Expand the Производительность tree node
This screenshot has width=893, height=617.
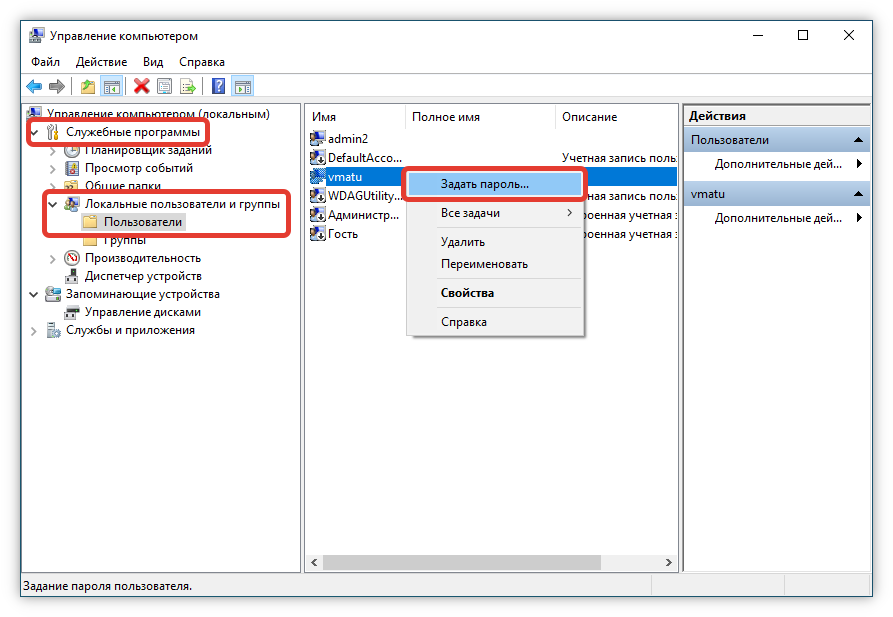click(x=53, y=258)
